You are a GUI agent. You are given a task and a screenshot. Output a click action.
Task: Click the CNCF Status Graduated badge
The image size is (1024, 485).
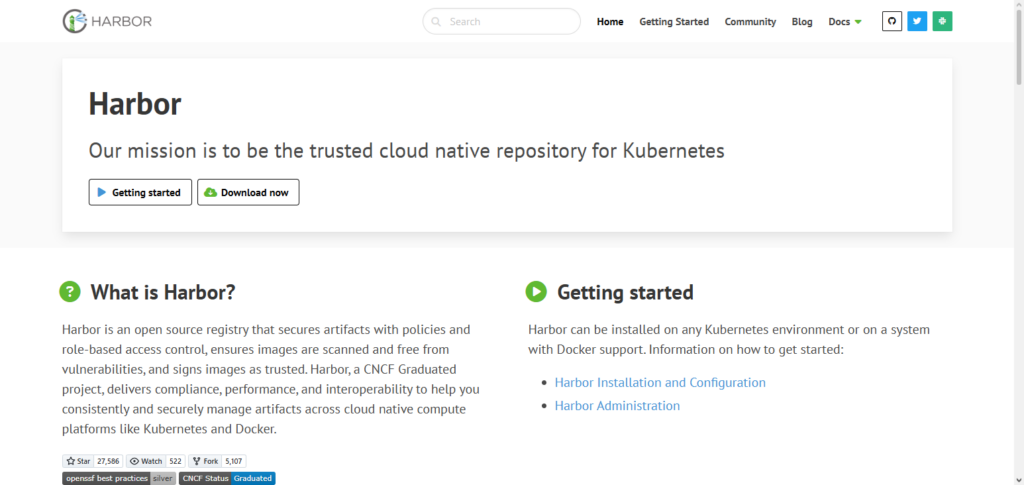pos(227,478)
